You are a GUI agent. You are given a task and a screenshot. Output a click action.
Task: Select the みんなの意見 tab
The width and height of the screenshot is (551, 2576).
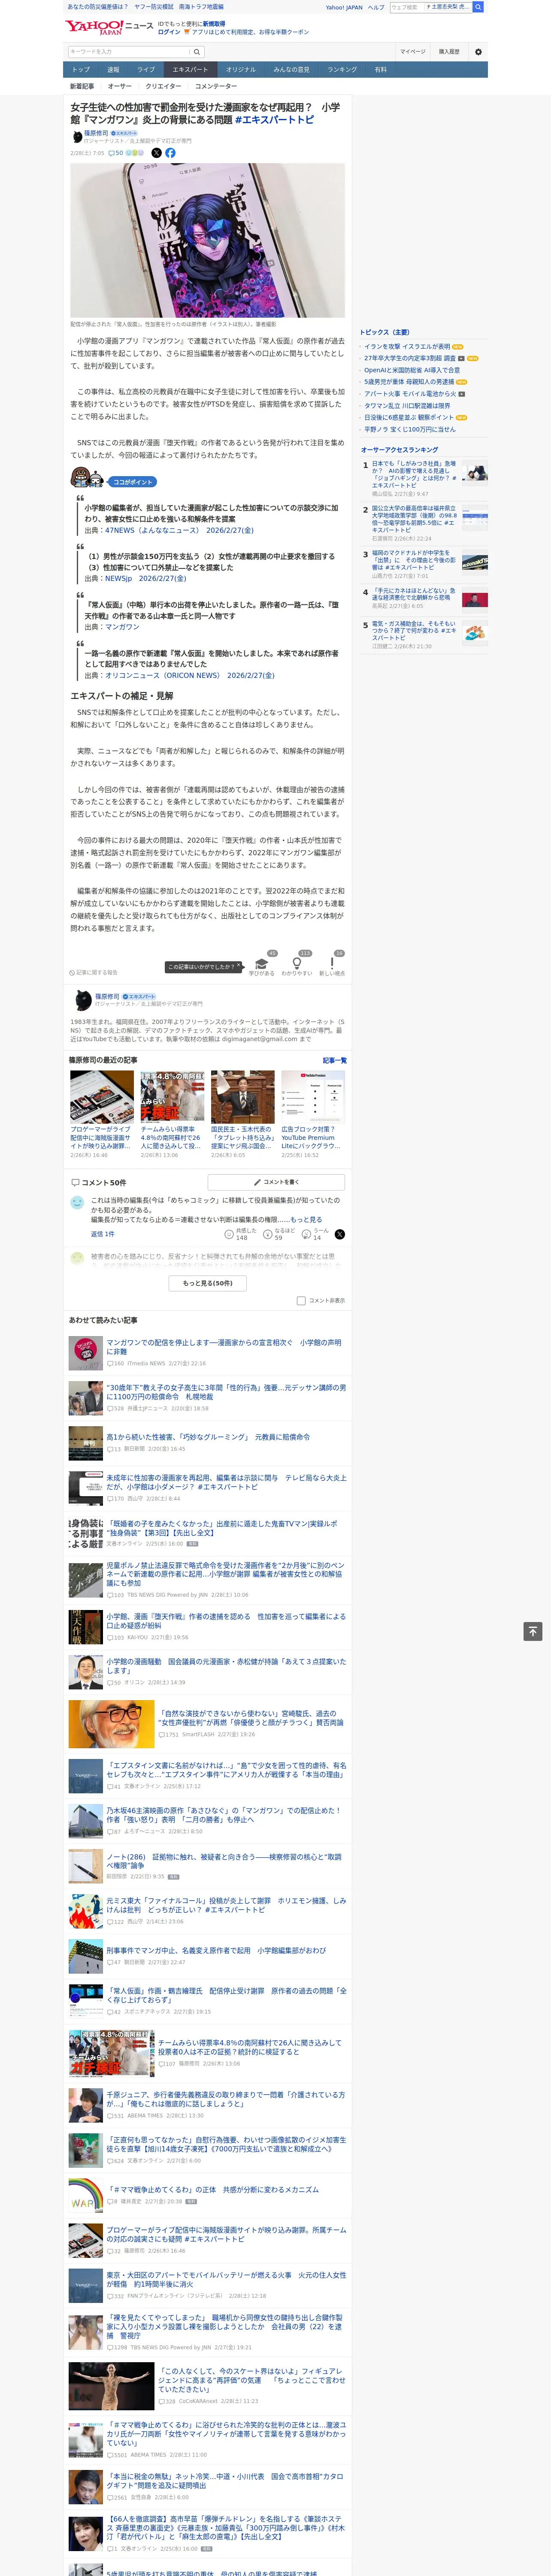[292, 70]
